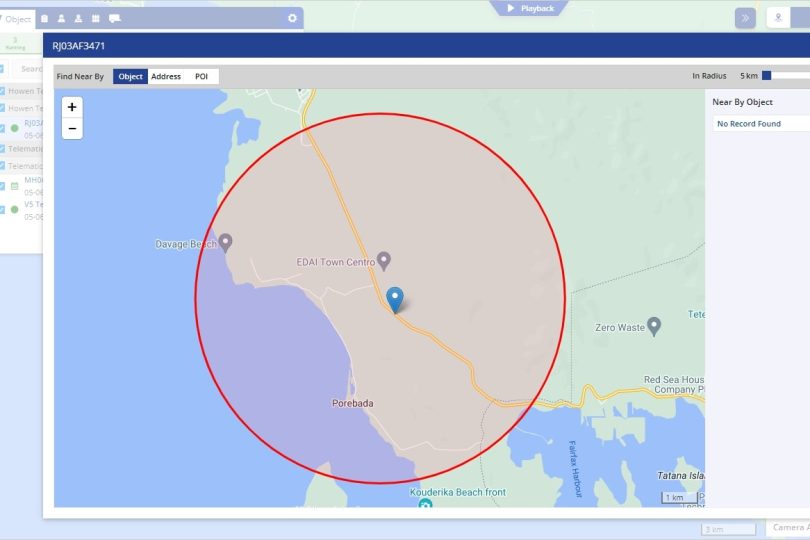Toggle checkbox beside RJ03A vehicle entry
The height and width of the screenshot is (540, 810).
click(x=2, y=128)
